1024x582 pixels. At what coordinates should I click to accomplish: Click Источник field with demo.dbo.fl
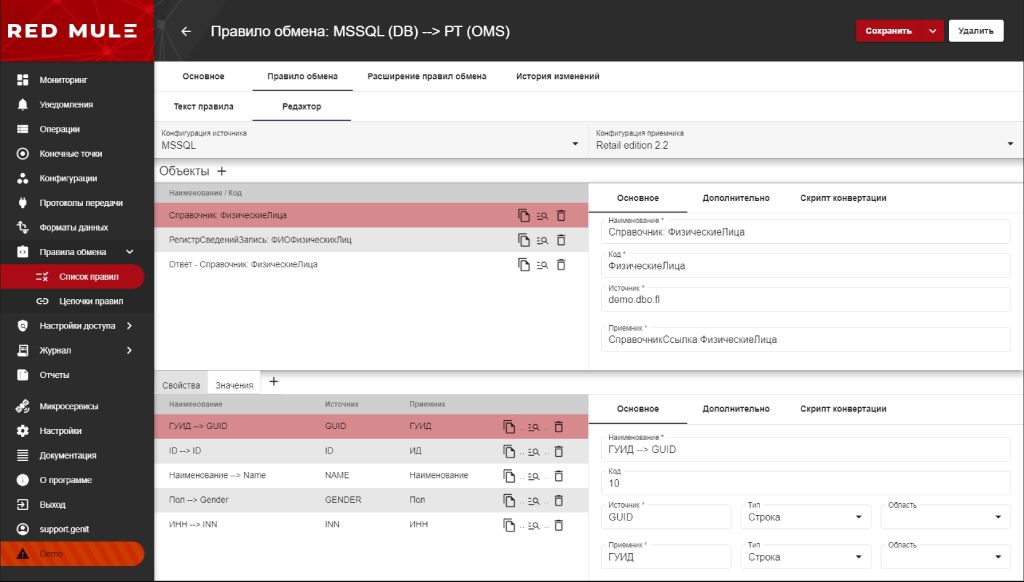coord(805,298)
